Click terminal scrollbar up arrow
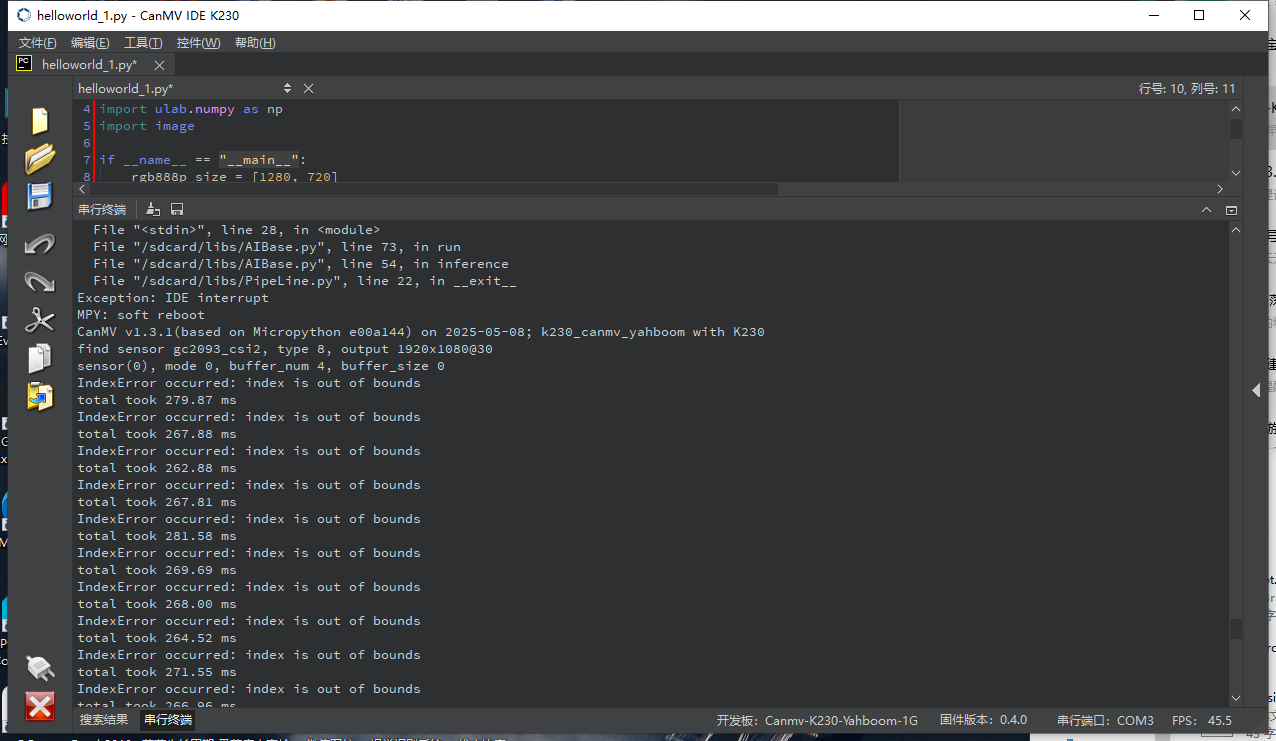This screenshot has width=1276, height=741. coord(1236,229)
